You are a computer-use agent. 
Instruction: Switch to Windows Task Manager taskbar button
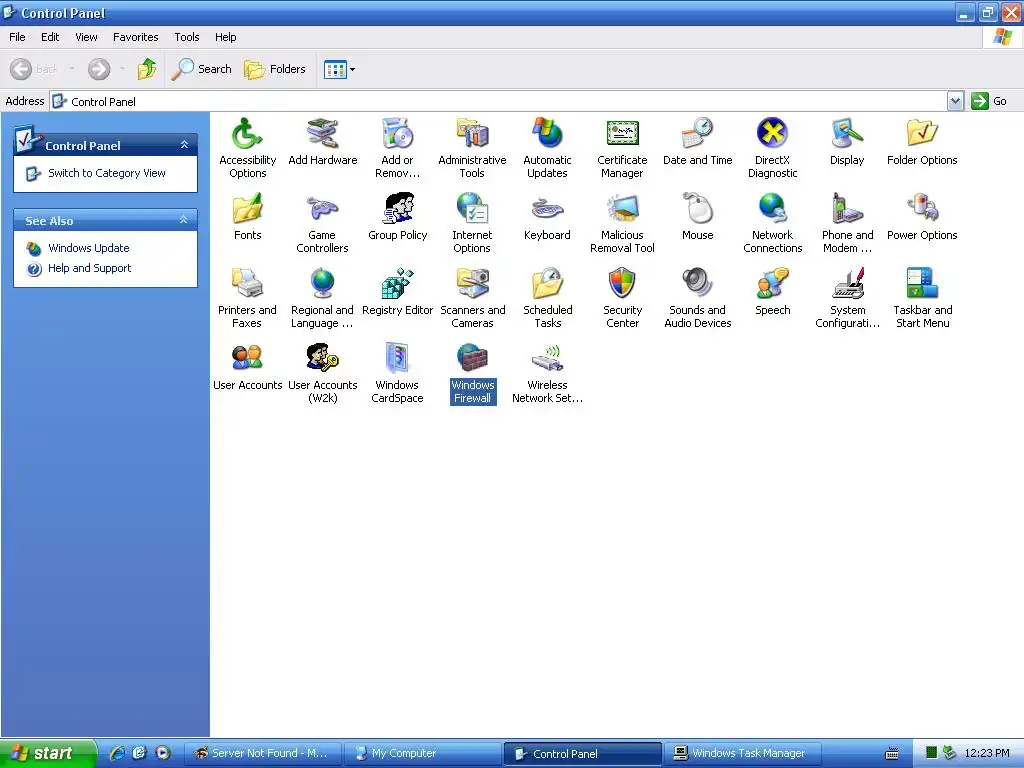743,754
